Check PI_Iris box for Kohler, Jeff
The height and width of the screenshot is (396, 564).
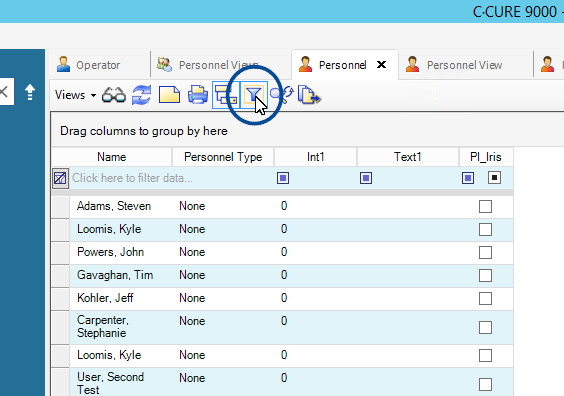[485, 299]
